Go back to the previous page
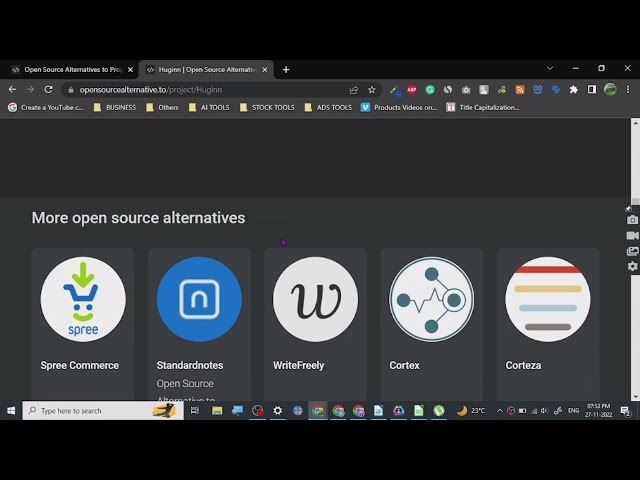 tap(12, 89)
